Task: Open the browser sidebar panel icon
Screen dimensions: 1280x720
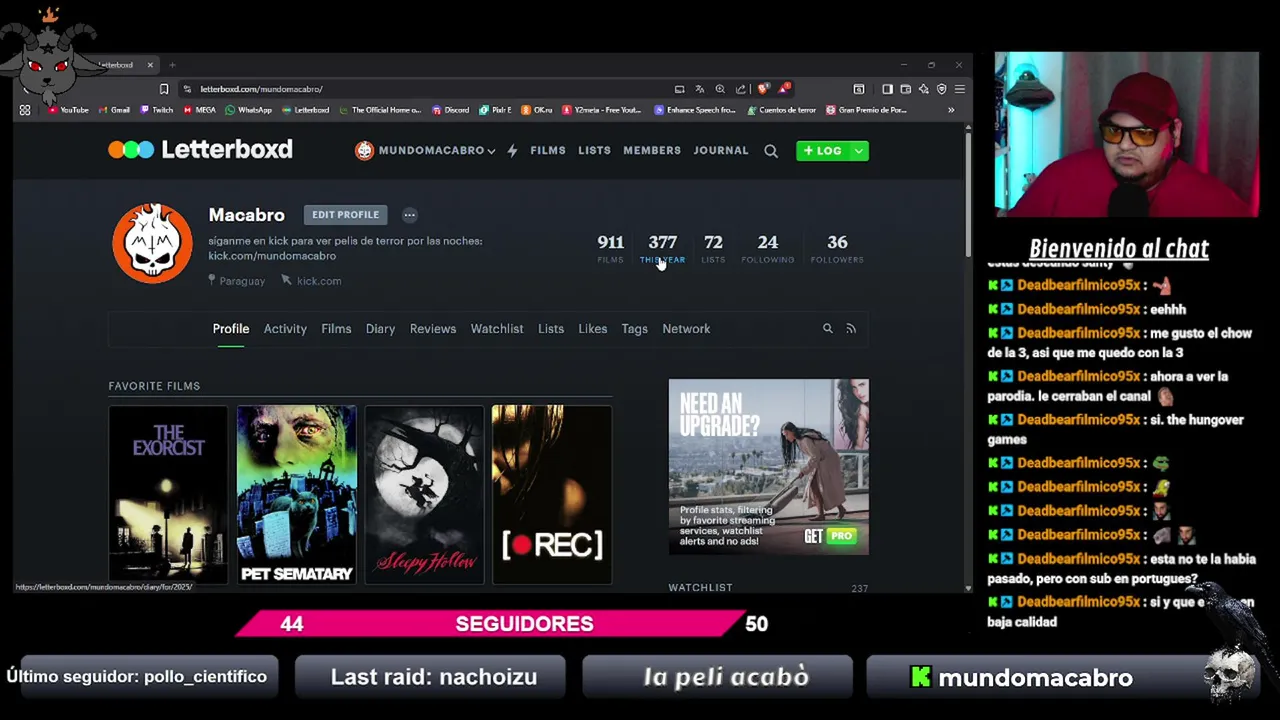Action: pyautogui.click(x=887, y=89)
